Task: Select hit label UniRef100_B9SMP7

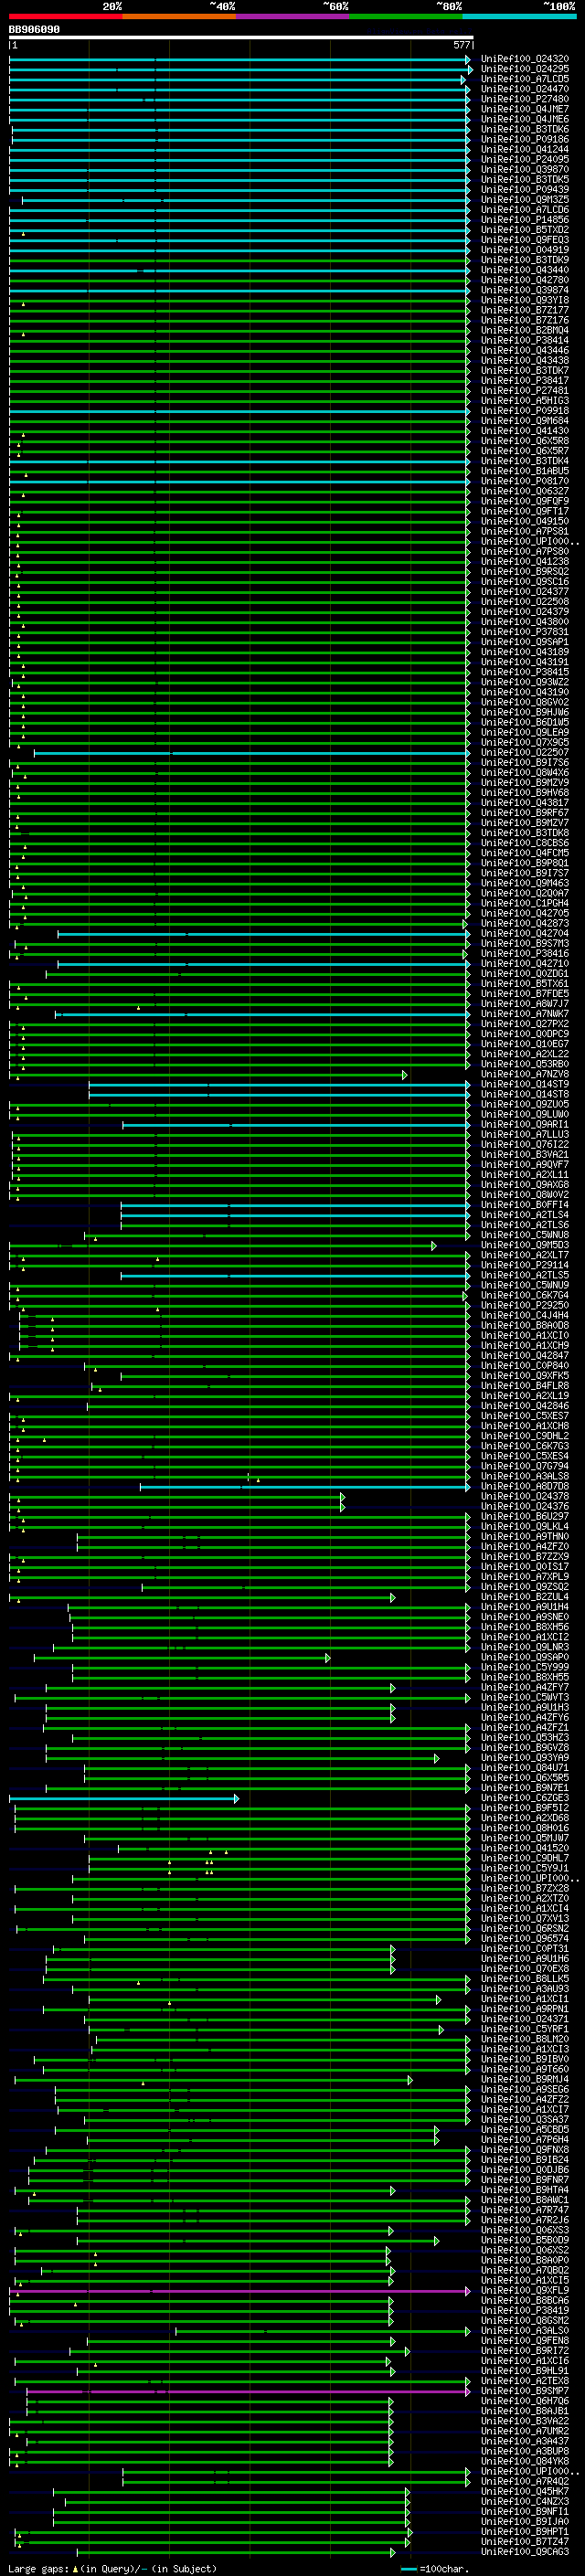Action: pos(525,2391)
